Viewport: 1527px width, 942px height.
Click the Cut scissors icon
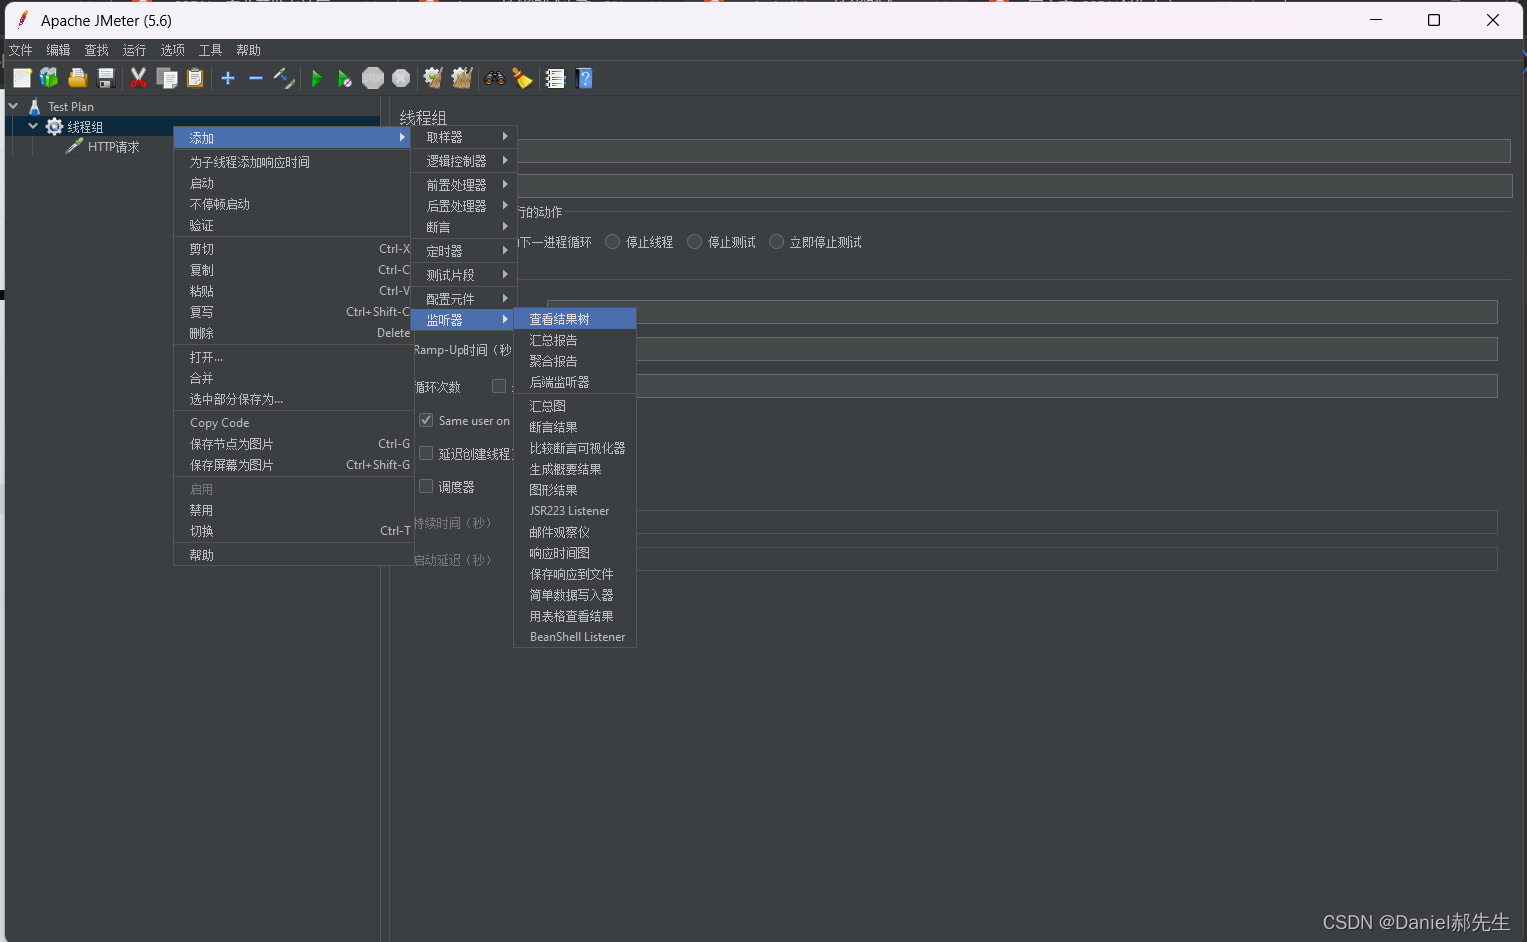[138, 78]
